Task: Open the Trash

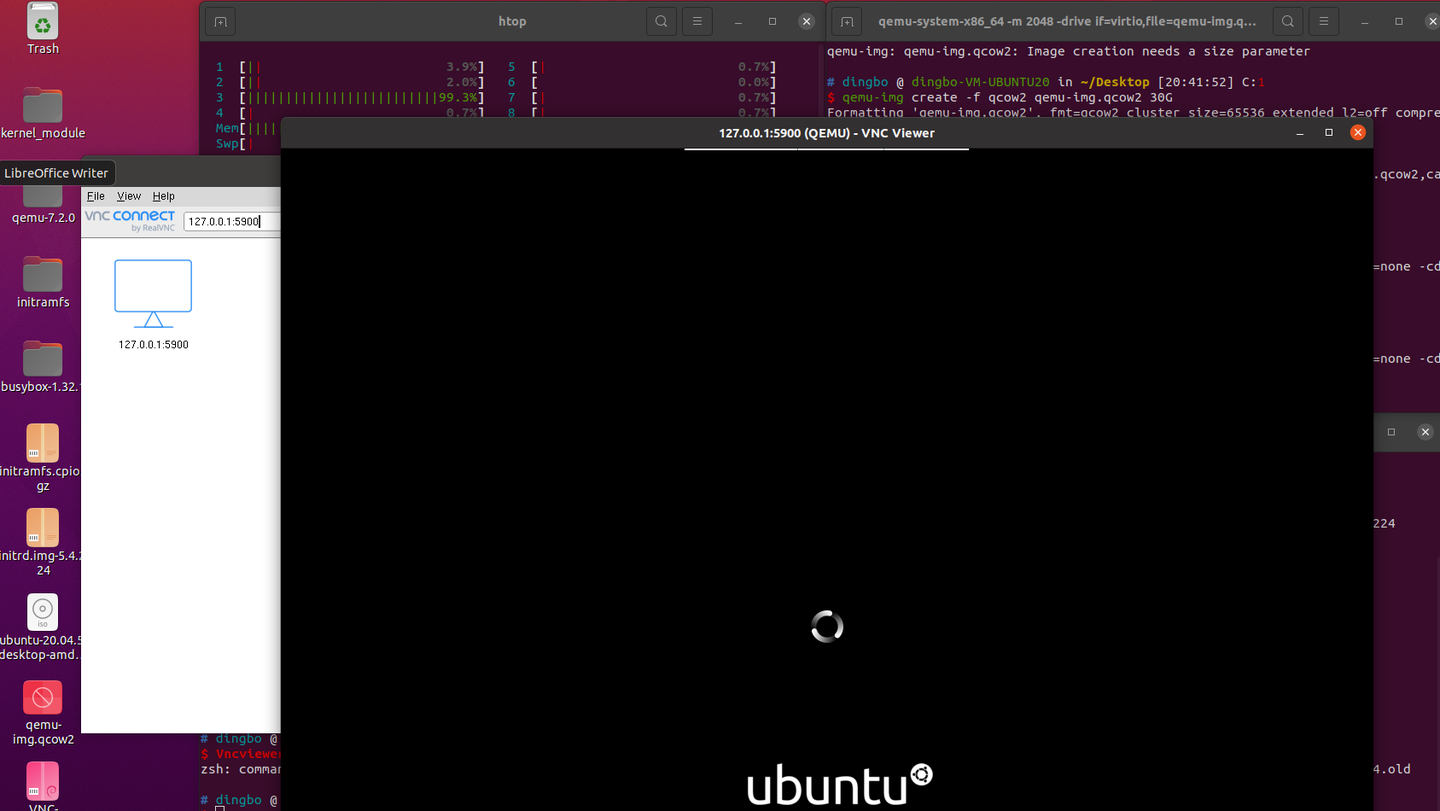Action: tap(42, 20)
